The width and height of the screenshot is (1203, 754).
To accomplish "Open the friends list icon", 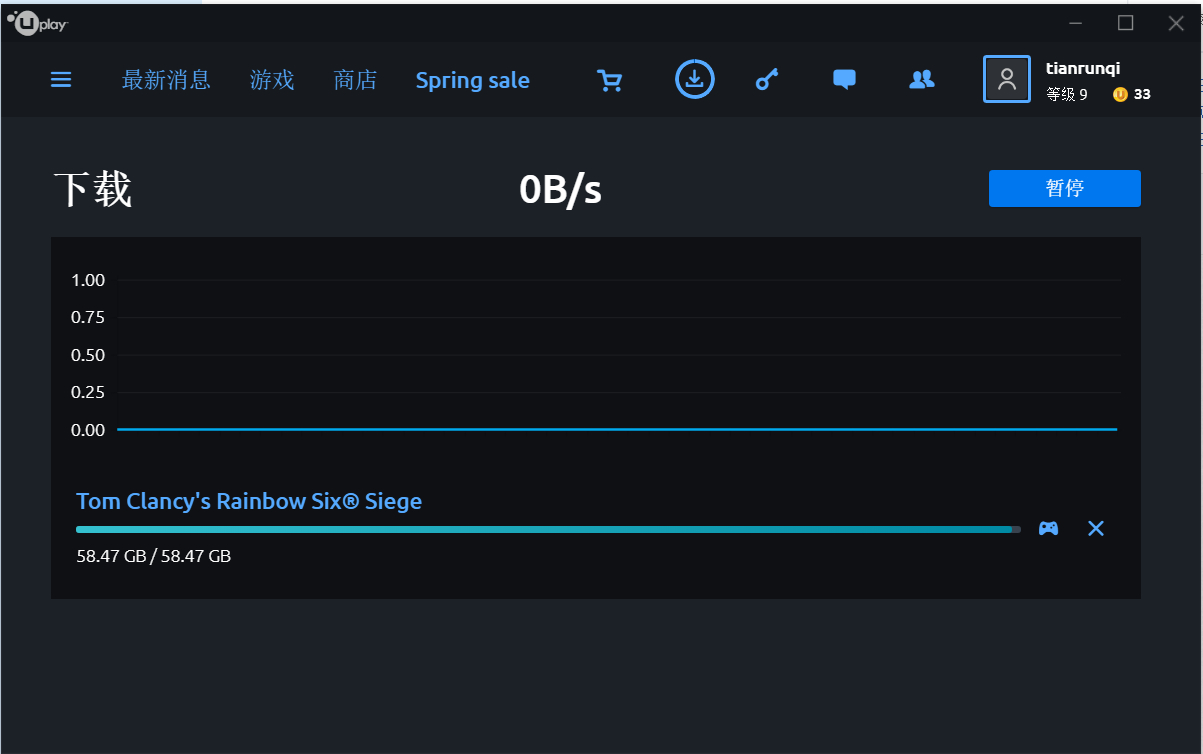I will [921, 79].
